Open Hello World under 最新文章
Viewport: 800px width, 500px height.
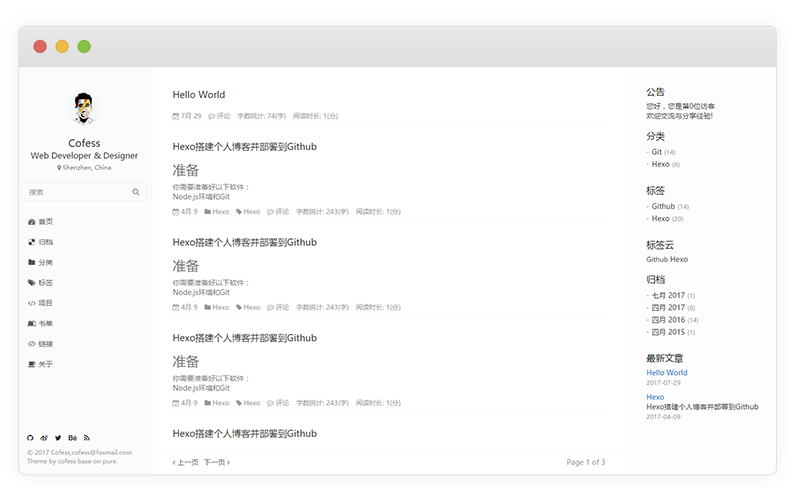point(667,373)
